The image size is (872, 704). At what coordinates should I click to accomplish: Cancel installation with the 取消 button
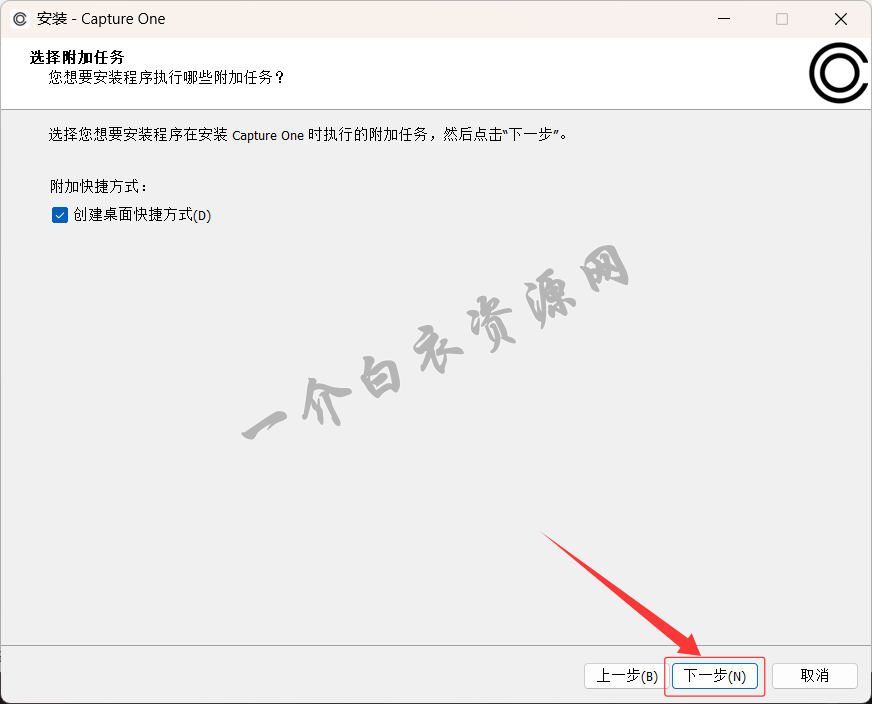point(814,676)
